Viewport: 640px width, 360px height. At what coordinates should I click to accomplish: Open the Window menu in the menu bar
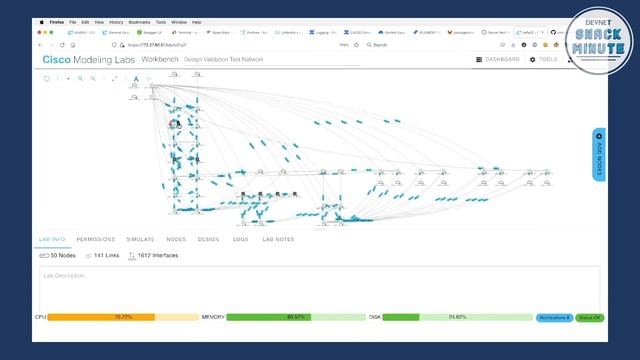coord(179,22)
